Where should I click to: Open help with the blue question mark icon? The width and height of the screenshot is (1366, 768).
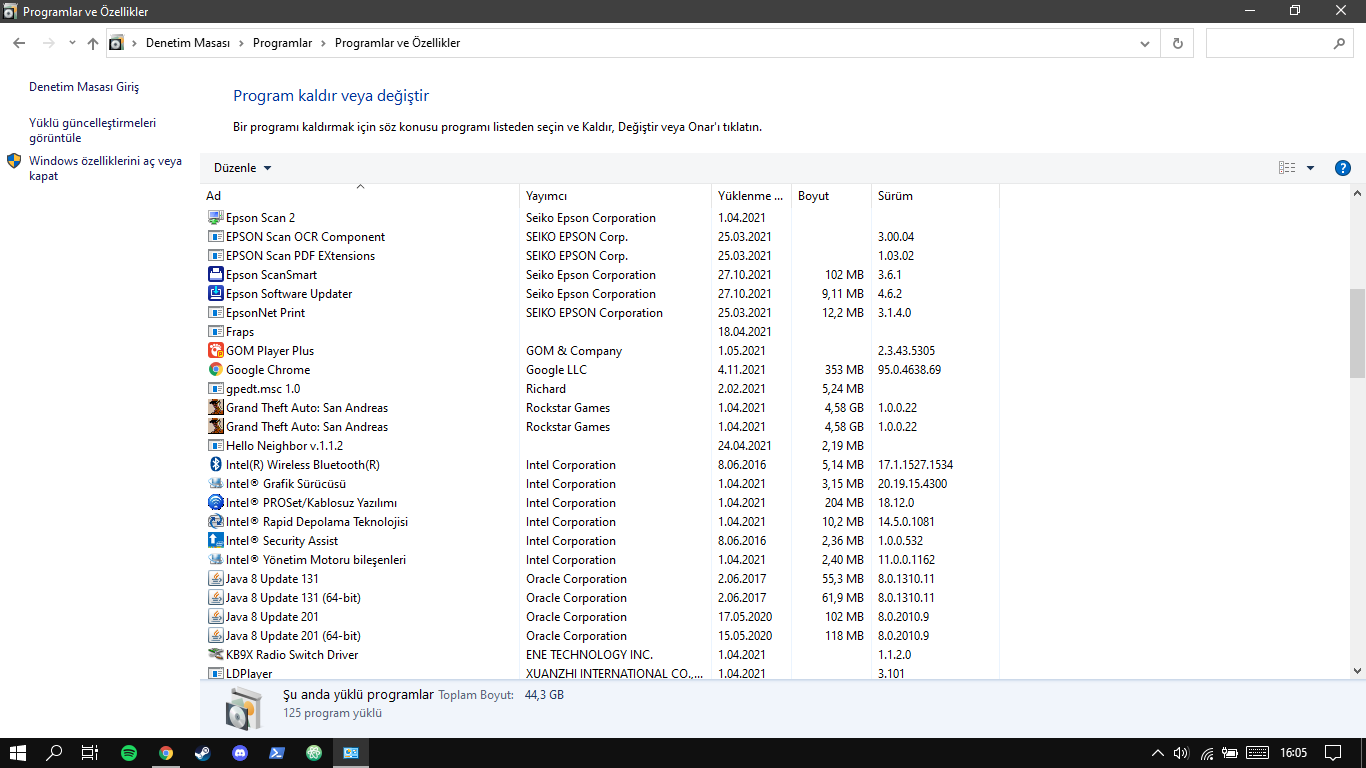tap(1343, 168)
